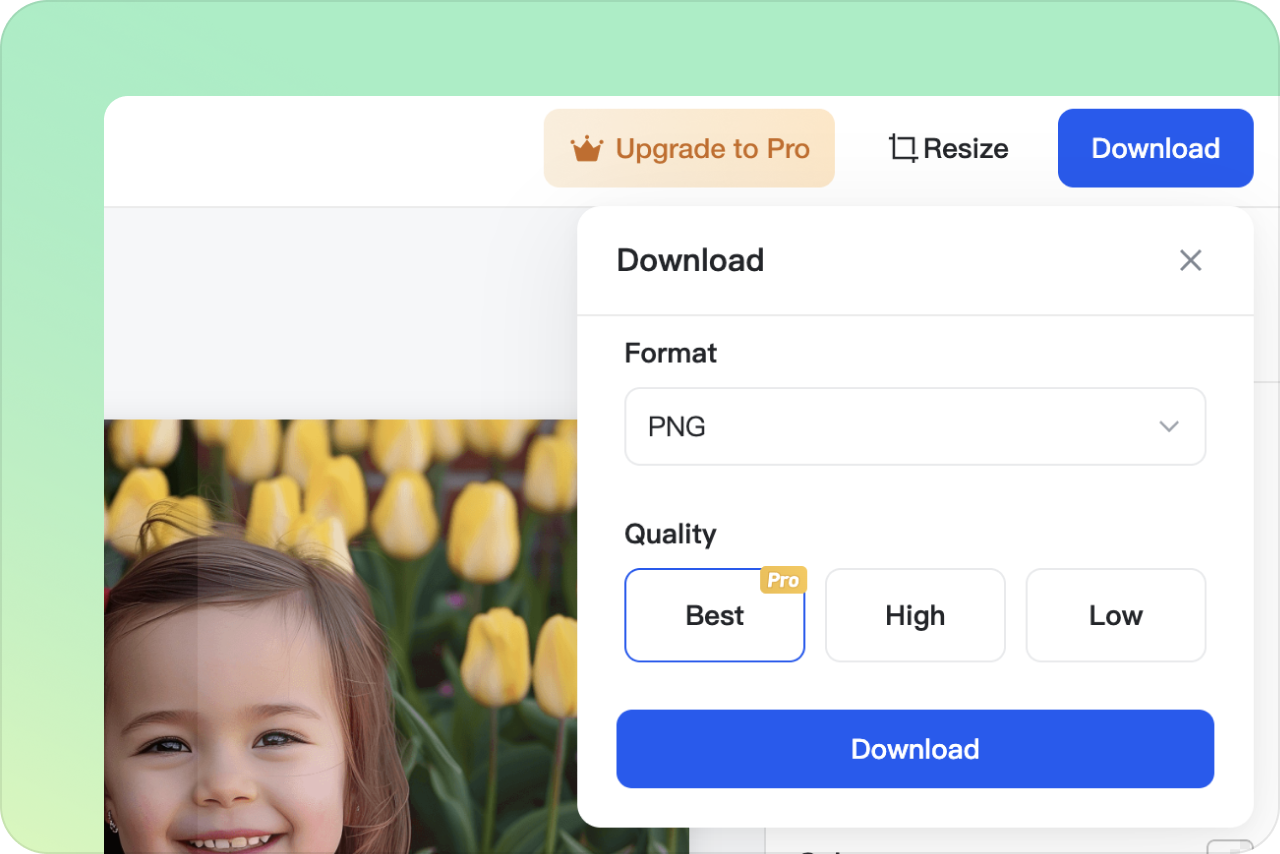Expand format list using the chevron arrow
Viewport: 1280px width, 854px height.
pyautogui.click(x=1168, y=427)
